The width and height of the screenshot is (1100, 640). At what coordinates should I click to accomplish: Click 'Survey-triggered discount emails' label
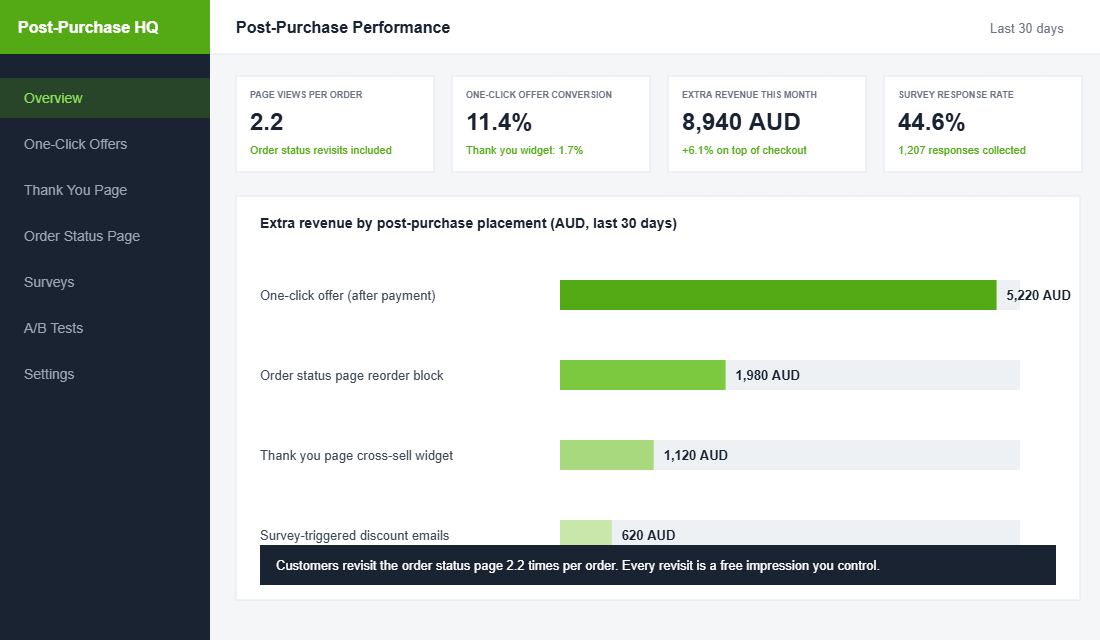coord(354,535)
